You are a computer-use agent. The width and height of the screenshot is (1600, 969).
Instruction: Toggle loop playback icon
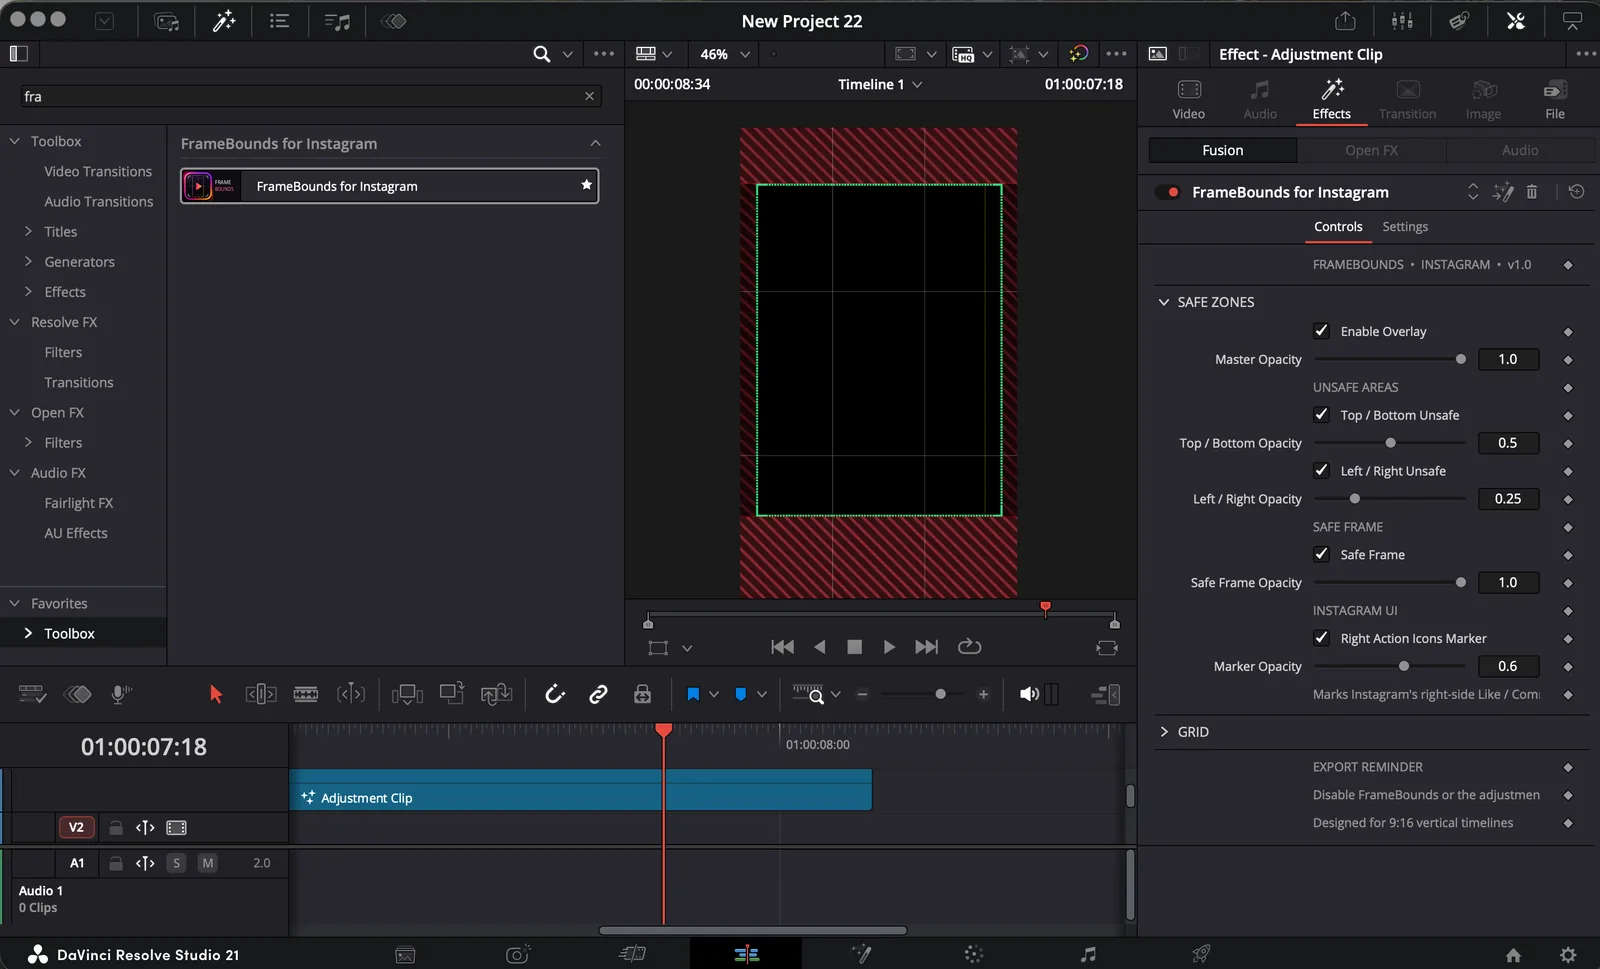tap(969, 647)
